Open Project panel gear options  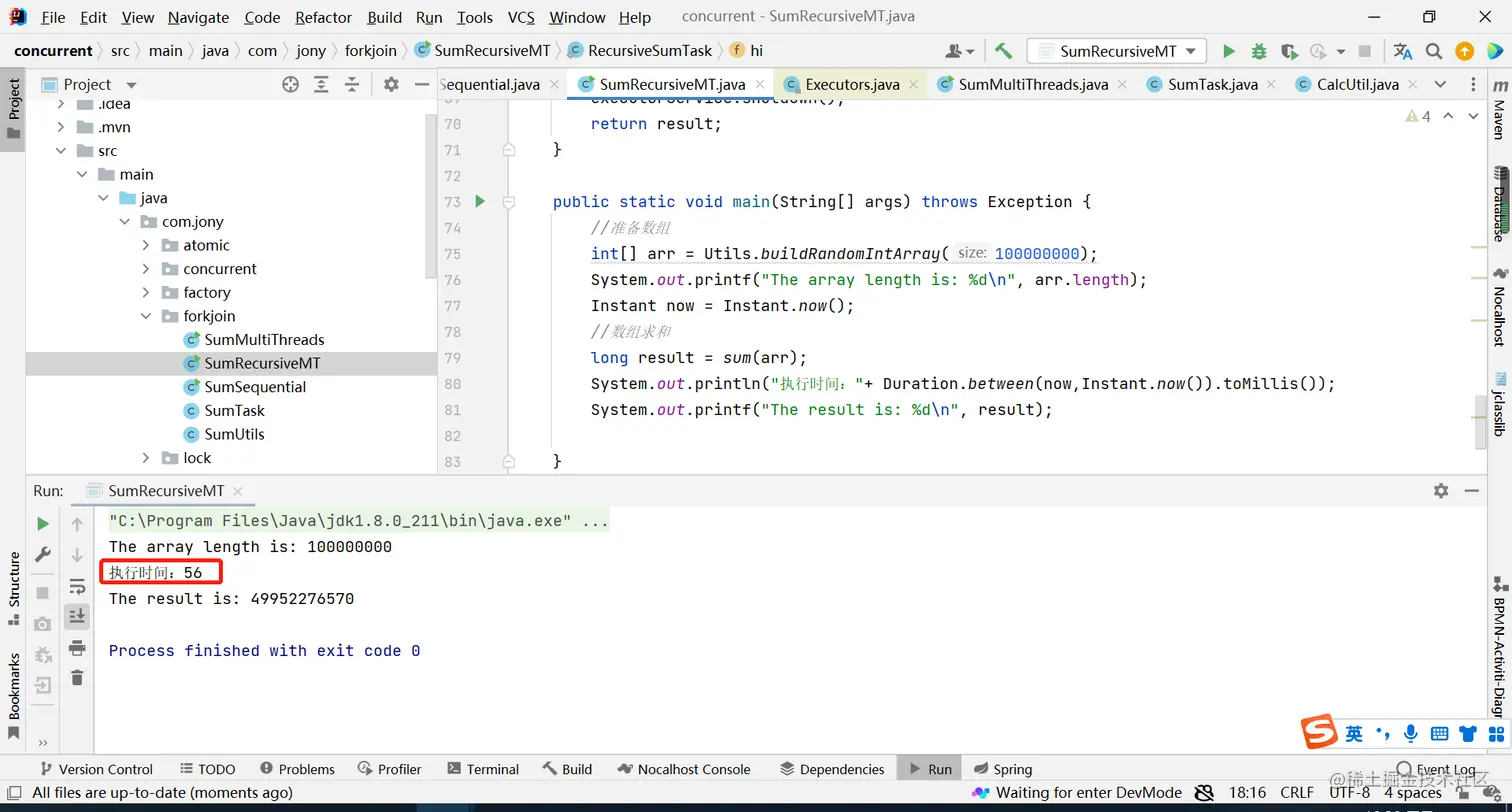pyautogui.click(x=391, y=85)
